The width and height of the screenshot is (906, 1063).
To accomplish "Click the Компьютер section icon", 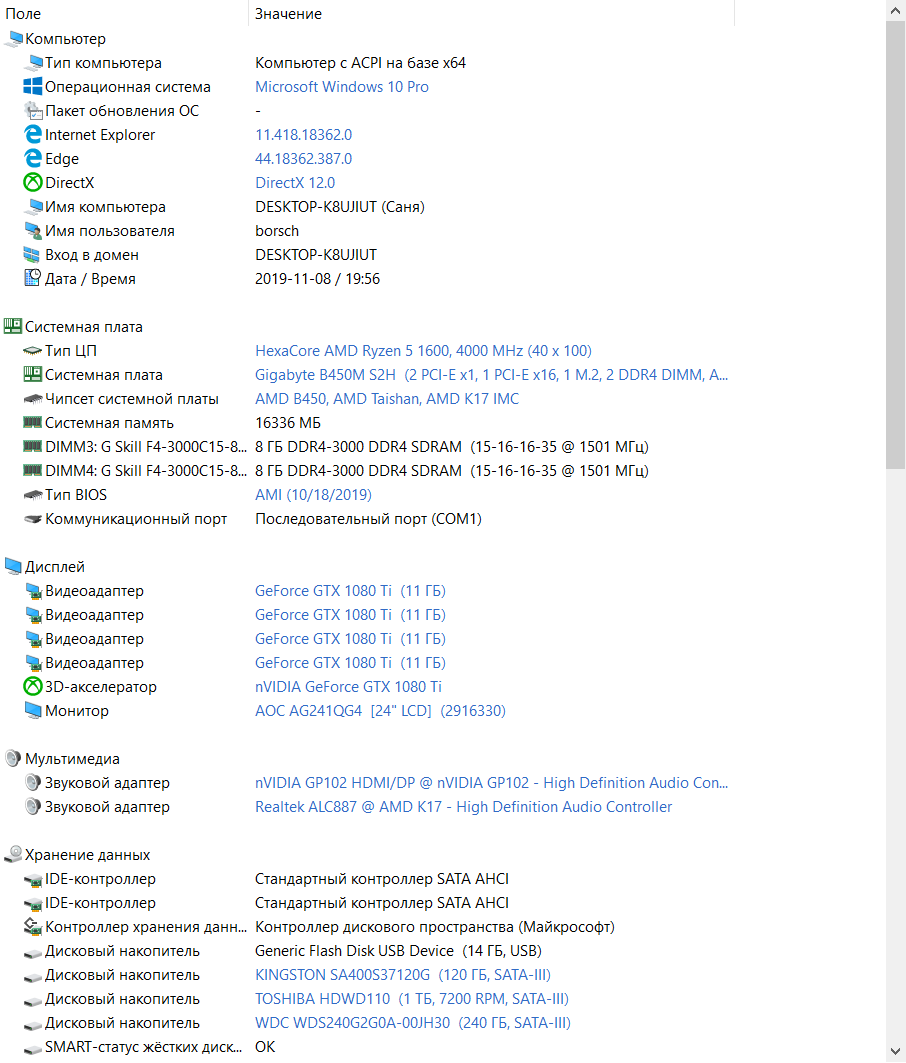I will [x=13, y=39].
